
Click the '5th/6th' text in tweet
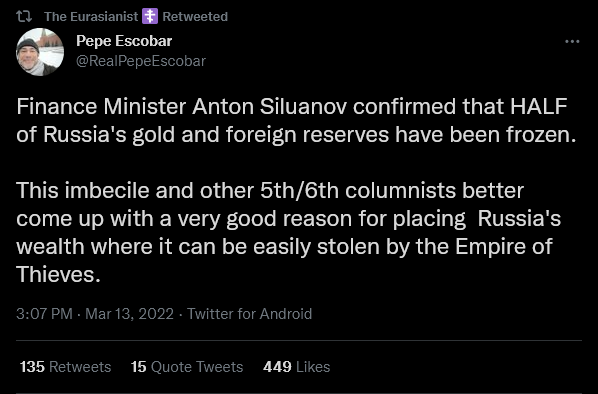[299, 190]
